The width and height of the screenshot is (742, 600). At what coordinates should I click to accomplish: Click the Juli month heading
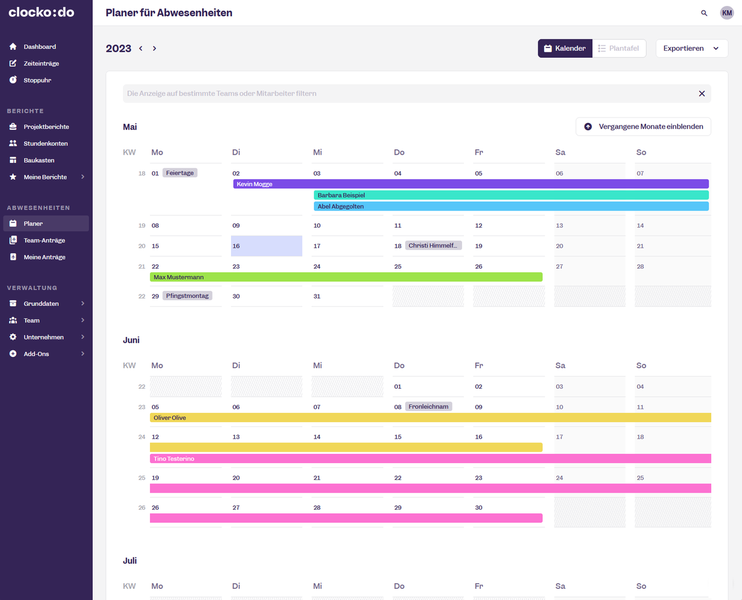pos(130,561)
